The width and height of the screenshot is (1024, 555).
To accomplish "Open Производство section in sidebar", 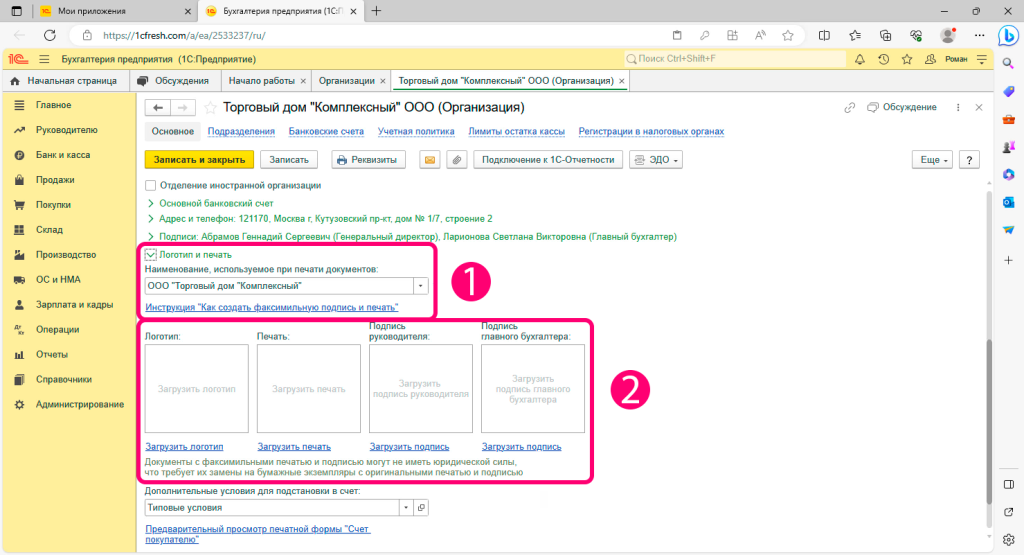I will click(x=65, y=255).
